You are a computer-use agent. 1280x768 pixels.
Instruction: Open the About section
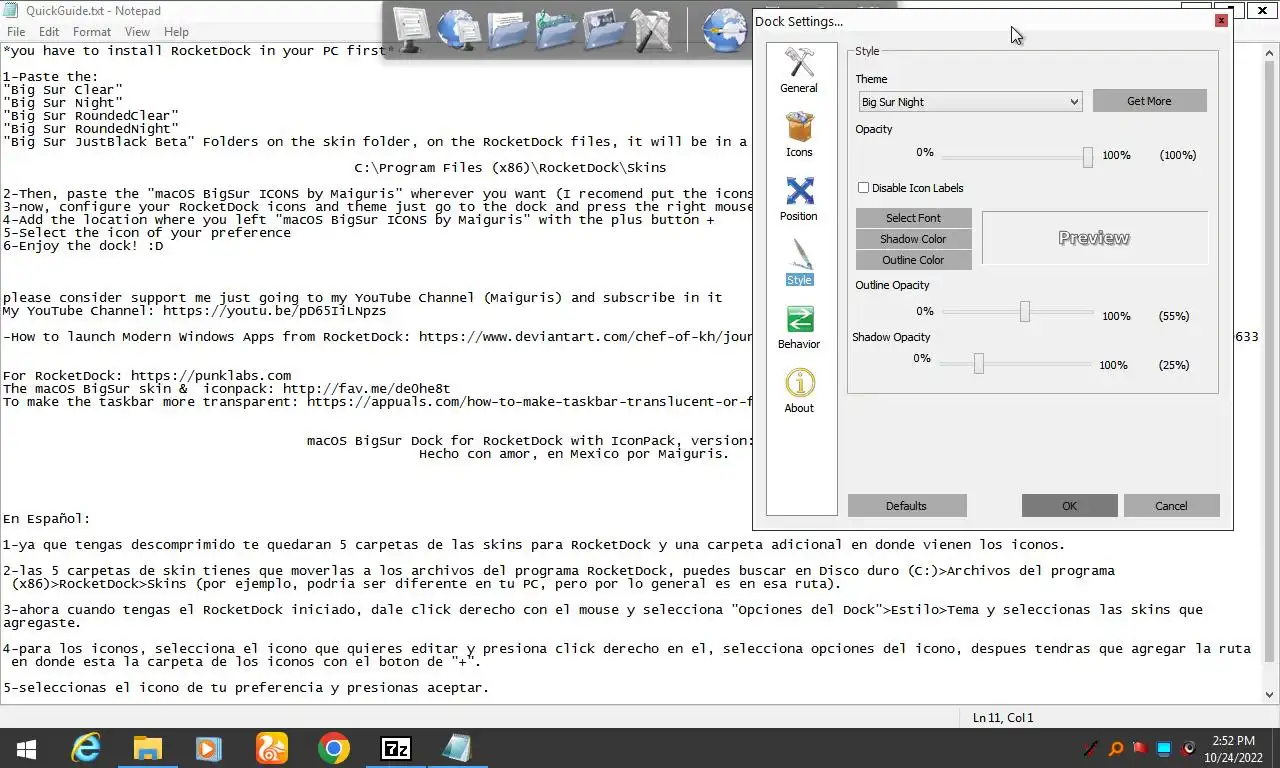(x=799, y=391)
